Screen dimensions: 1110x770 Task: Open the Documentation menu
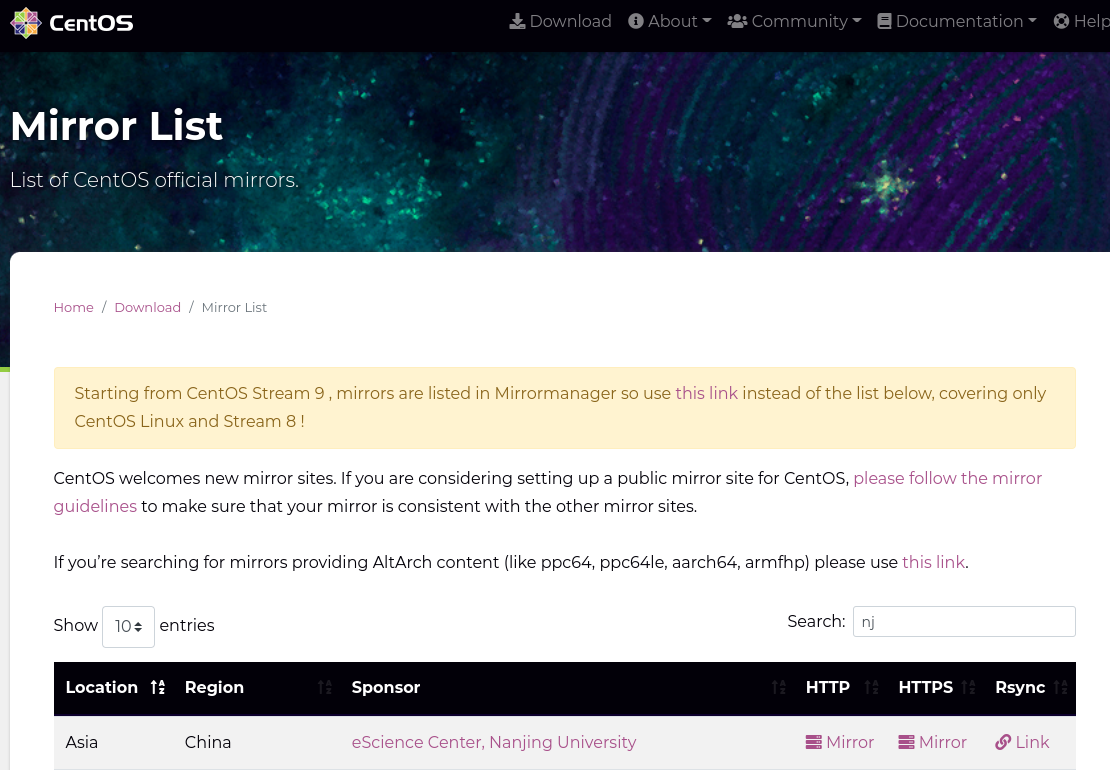957,21
